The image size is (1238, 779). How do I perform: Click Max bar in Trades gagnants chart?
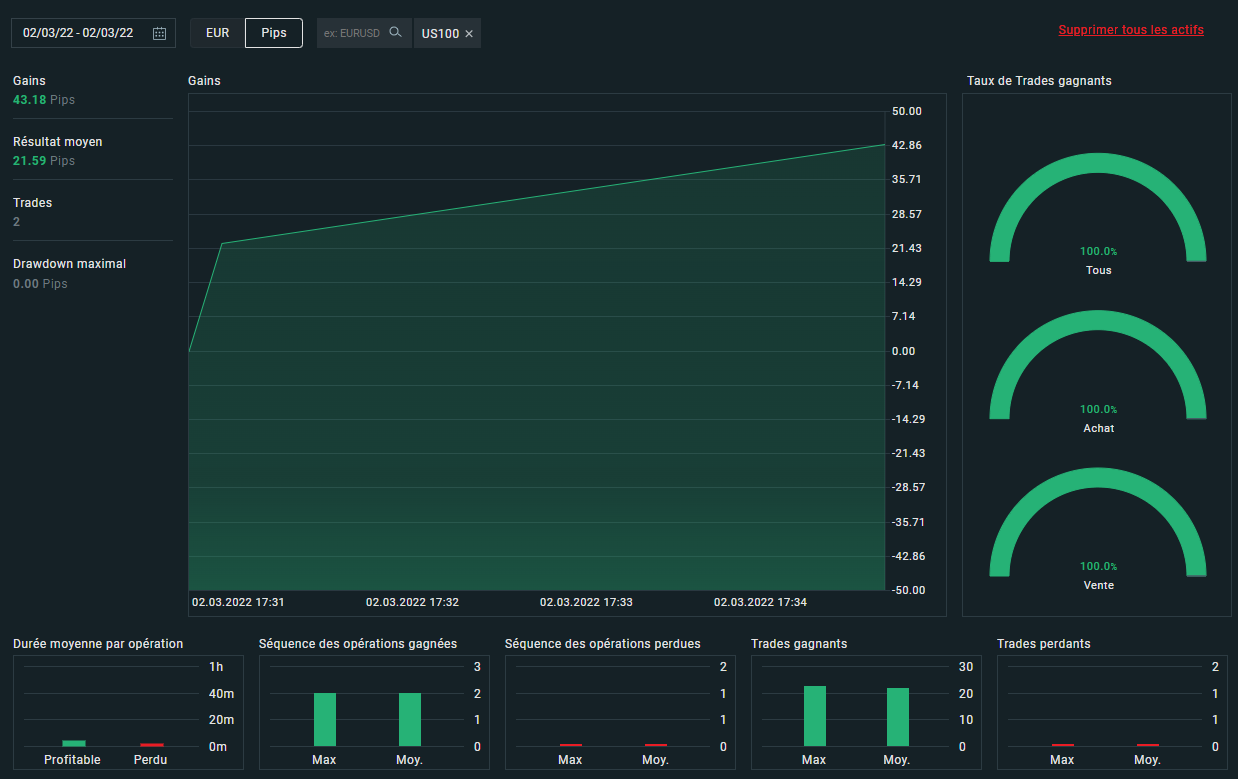pyautogui.click(x=814, y=716)
